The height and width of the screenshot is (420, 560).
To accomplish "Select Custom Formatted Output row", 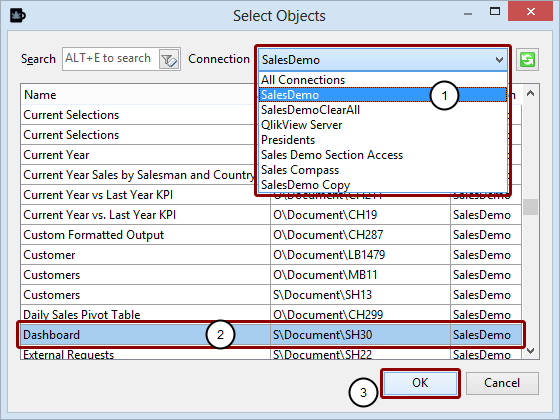I will point(271,235).
